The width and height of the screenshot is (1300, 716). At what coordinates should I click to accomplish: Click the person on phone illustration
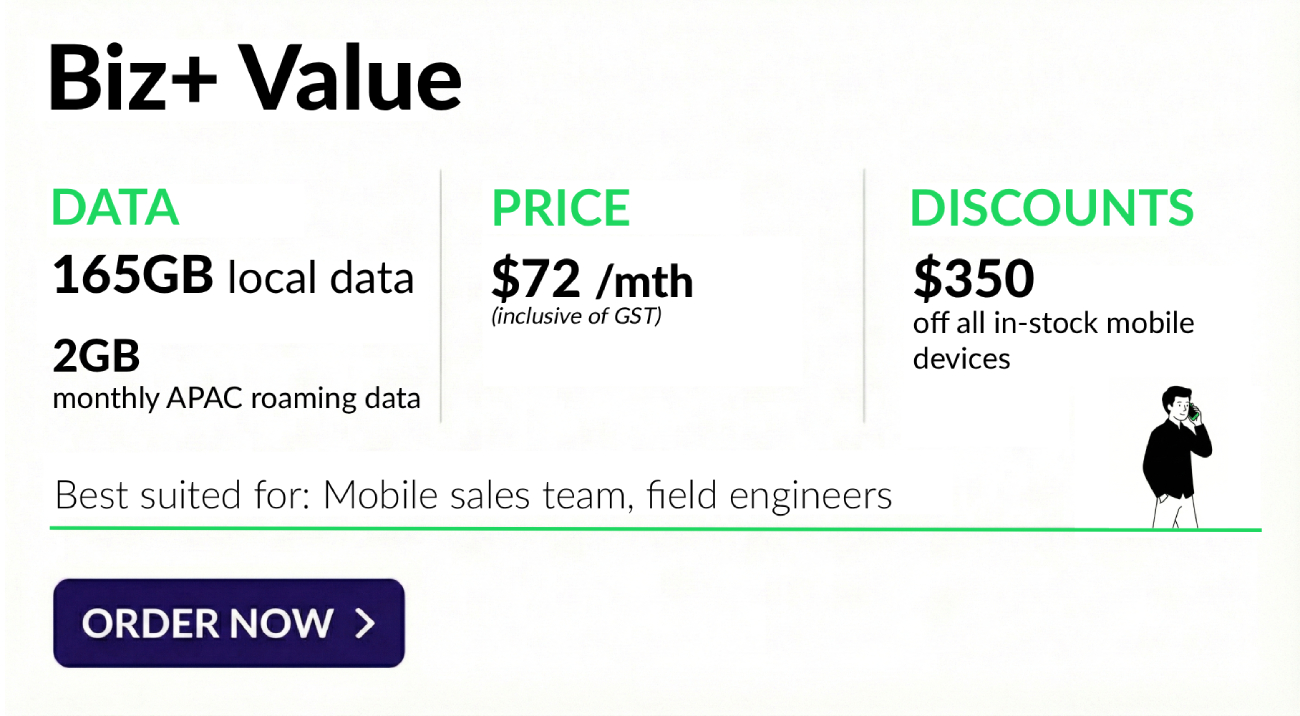click(1178, 455)
